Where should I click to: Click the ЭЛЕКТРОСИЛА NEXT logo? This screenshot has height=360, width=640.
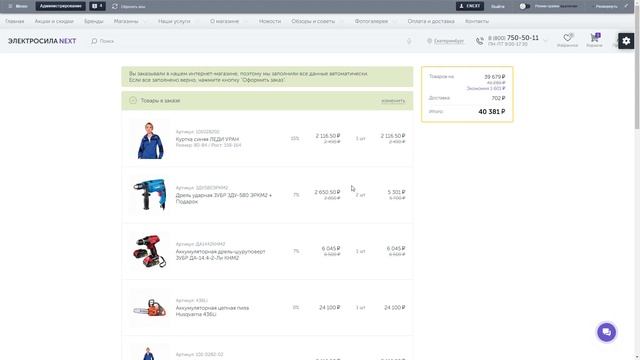point(42,41)
